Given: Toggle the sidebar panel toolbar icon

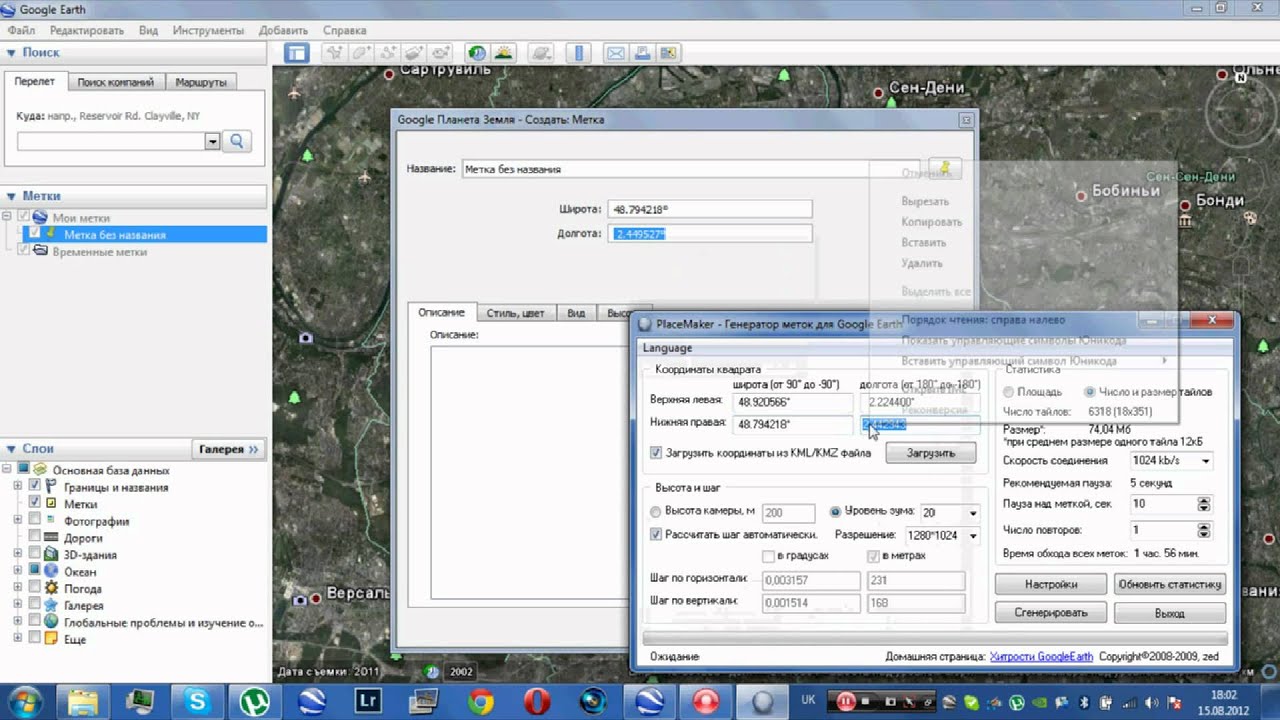Looking at the screenshot, I should [297, 53].
